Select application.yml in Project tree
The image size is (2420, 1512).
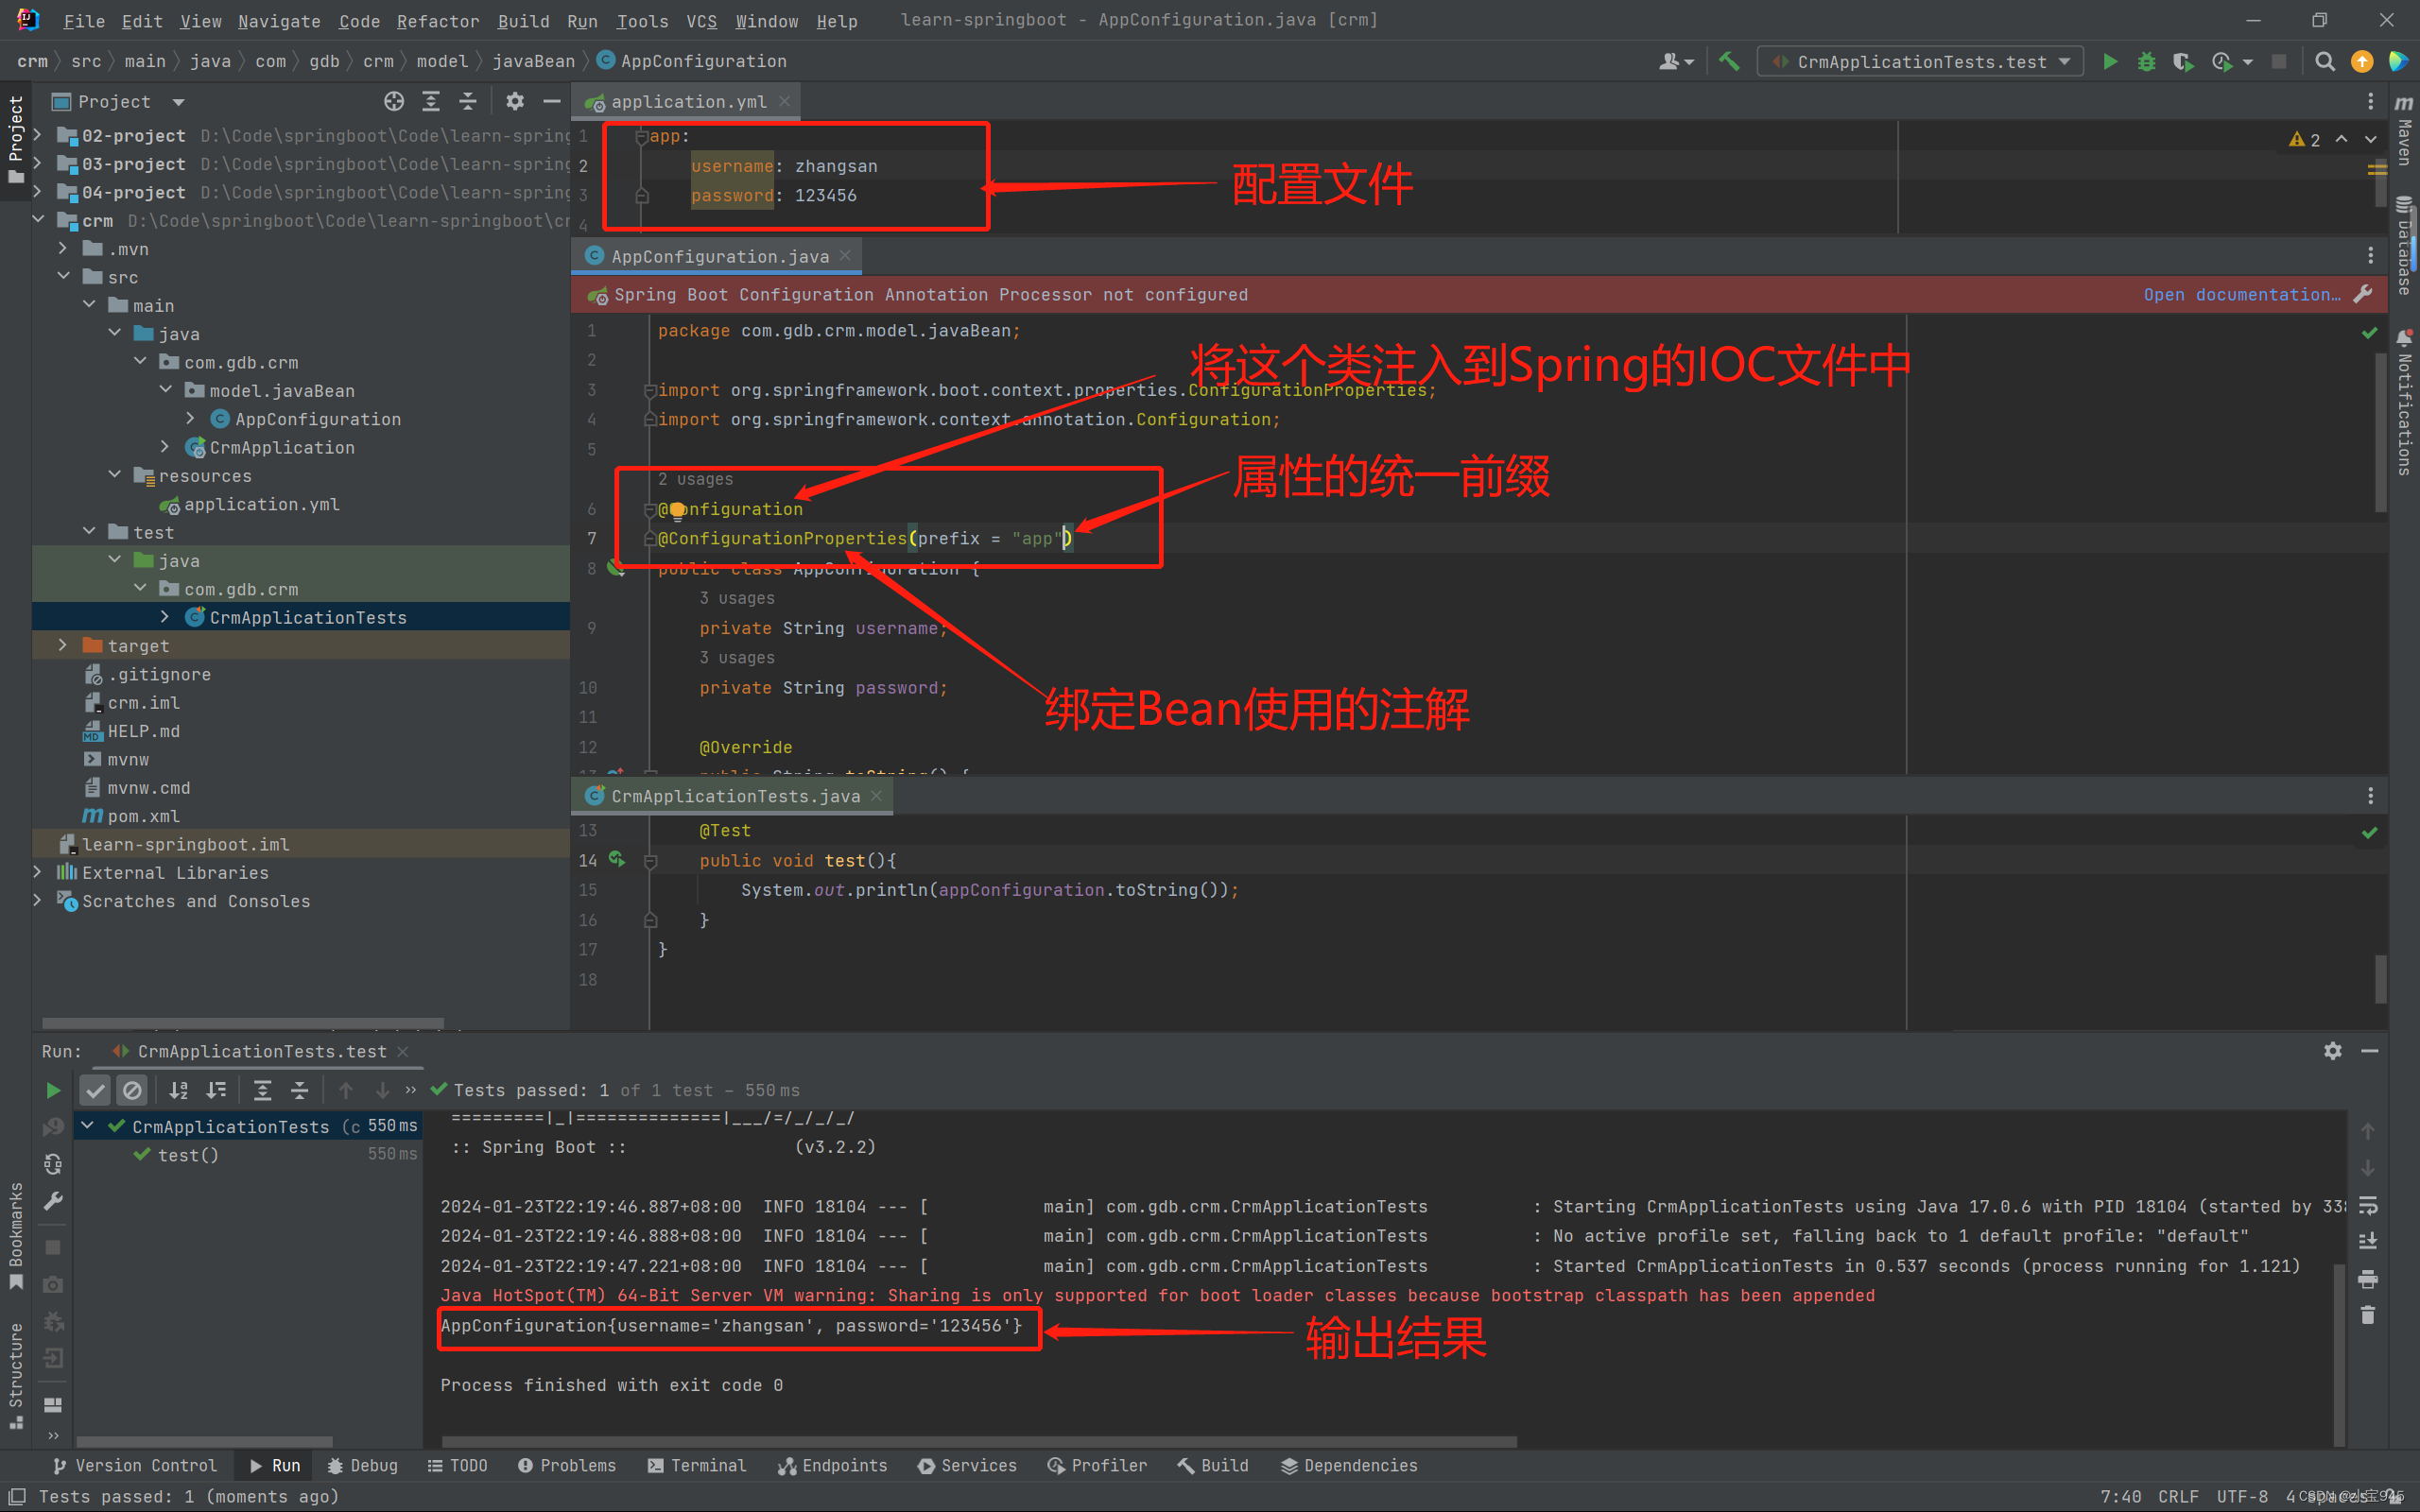point(261,504)
